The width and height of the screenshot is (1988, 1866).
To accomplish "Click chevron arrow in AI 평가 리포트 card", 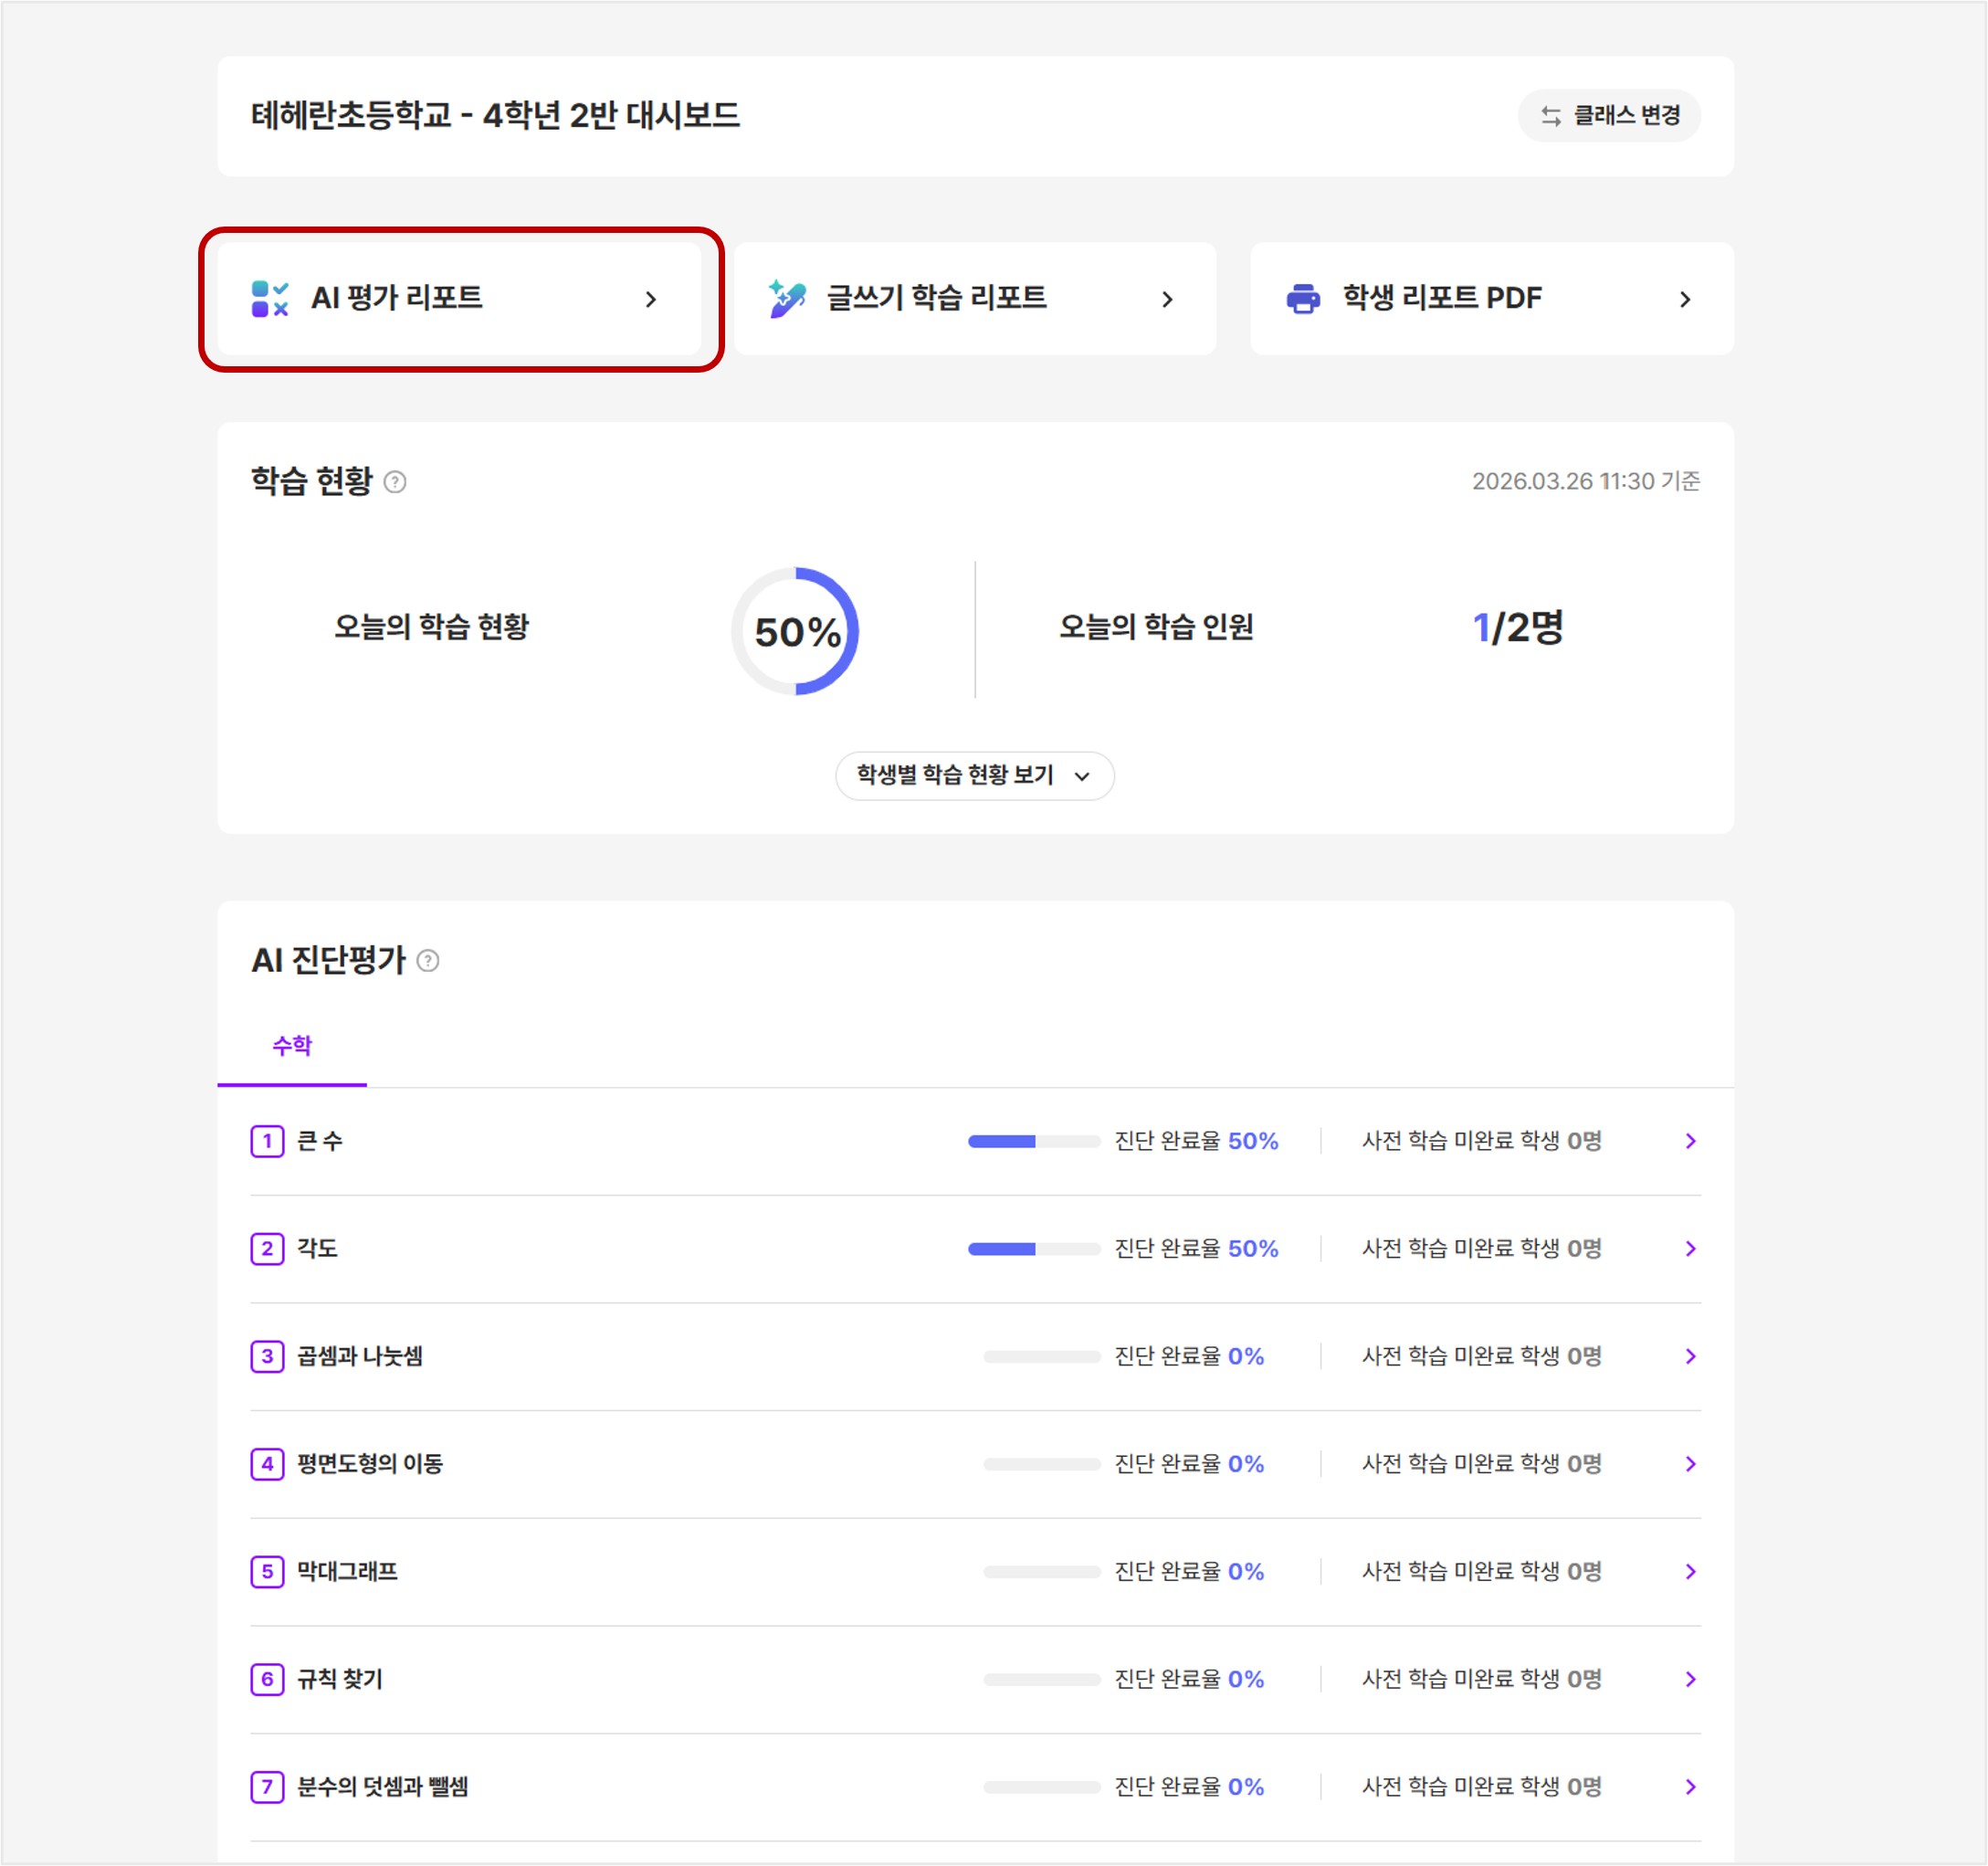I will click(x=651, y=299).
